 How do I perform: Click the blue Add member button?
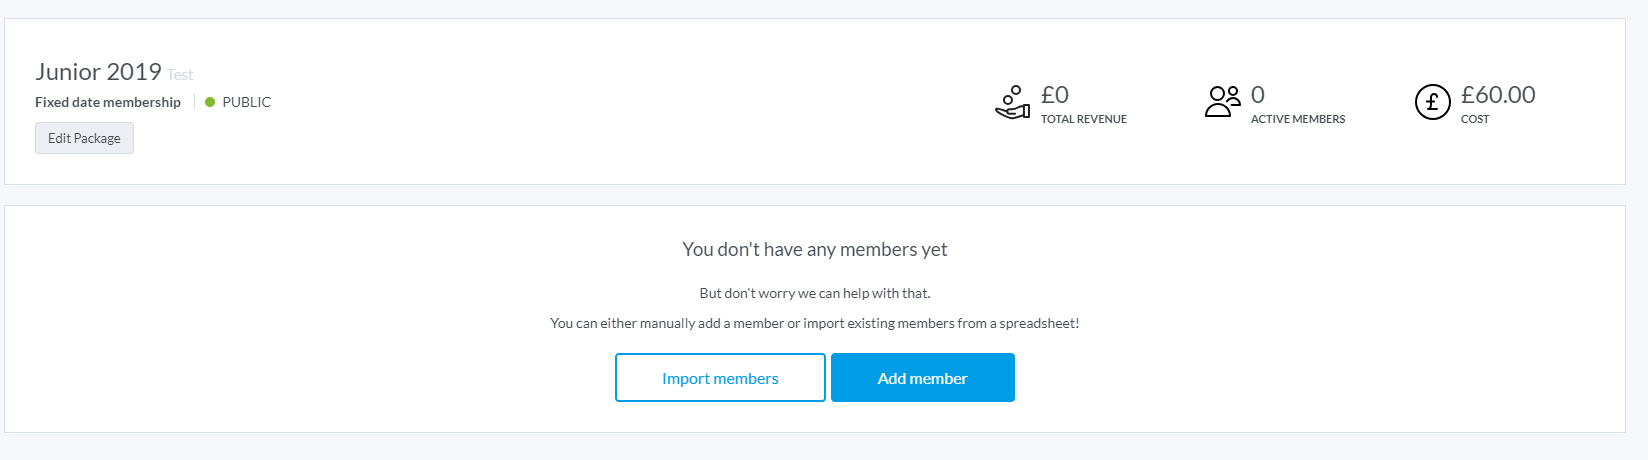coord(922,378)
